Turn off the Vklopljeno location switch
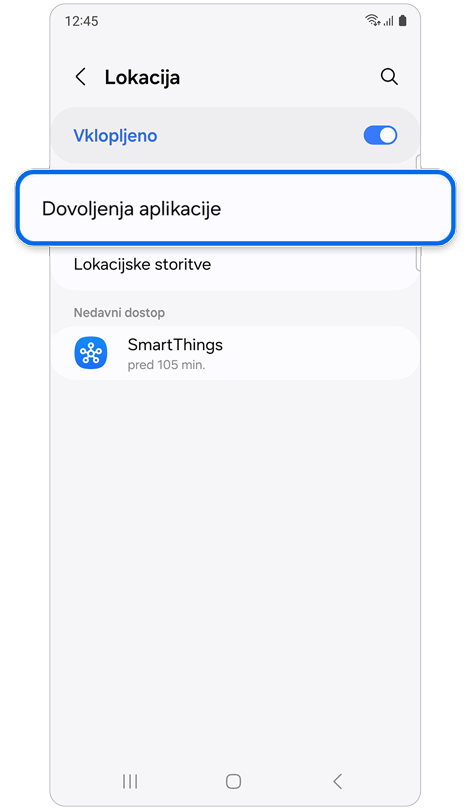 point(380,135)
